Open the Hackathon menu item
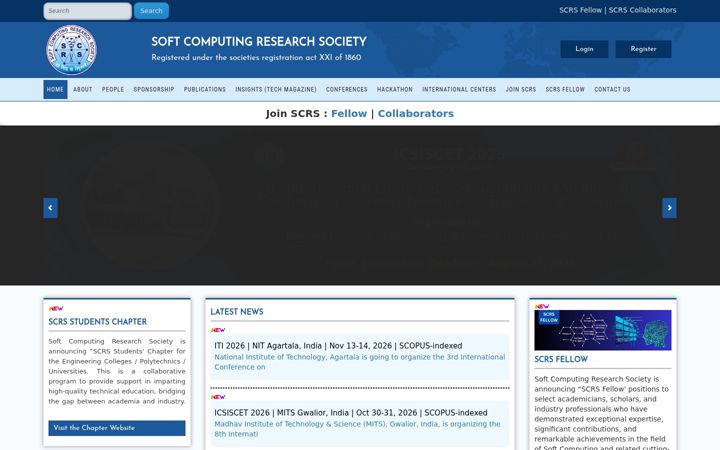 point(395,90)
